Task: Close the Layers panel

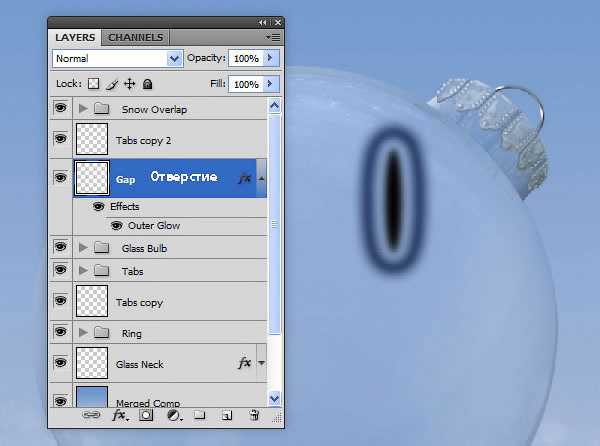Action: coord(278,23)
